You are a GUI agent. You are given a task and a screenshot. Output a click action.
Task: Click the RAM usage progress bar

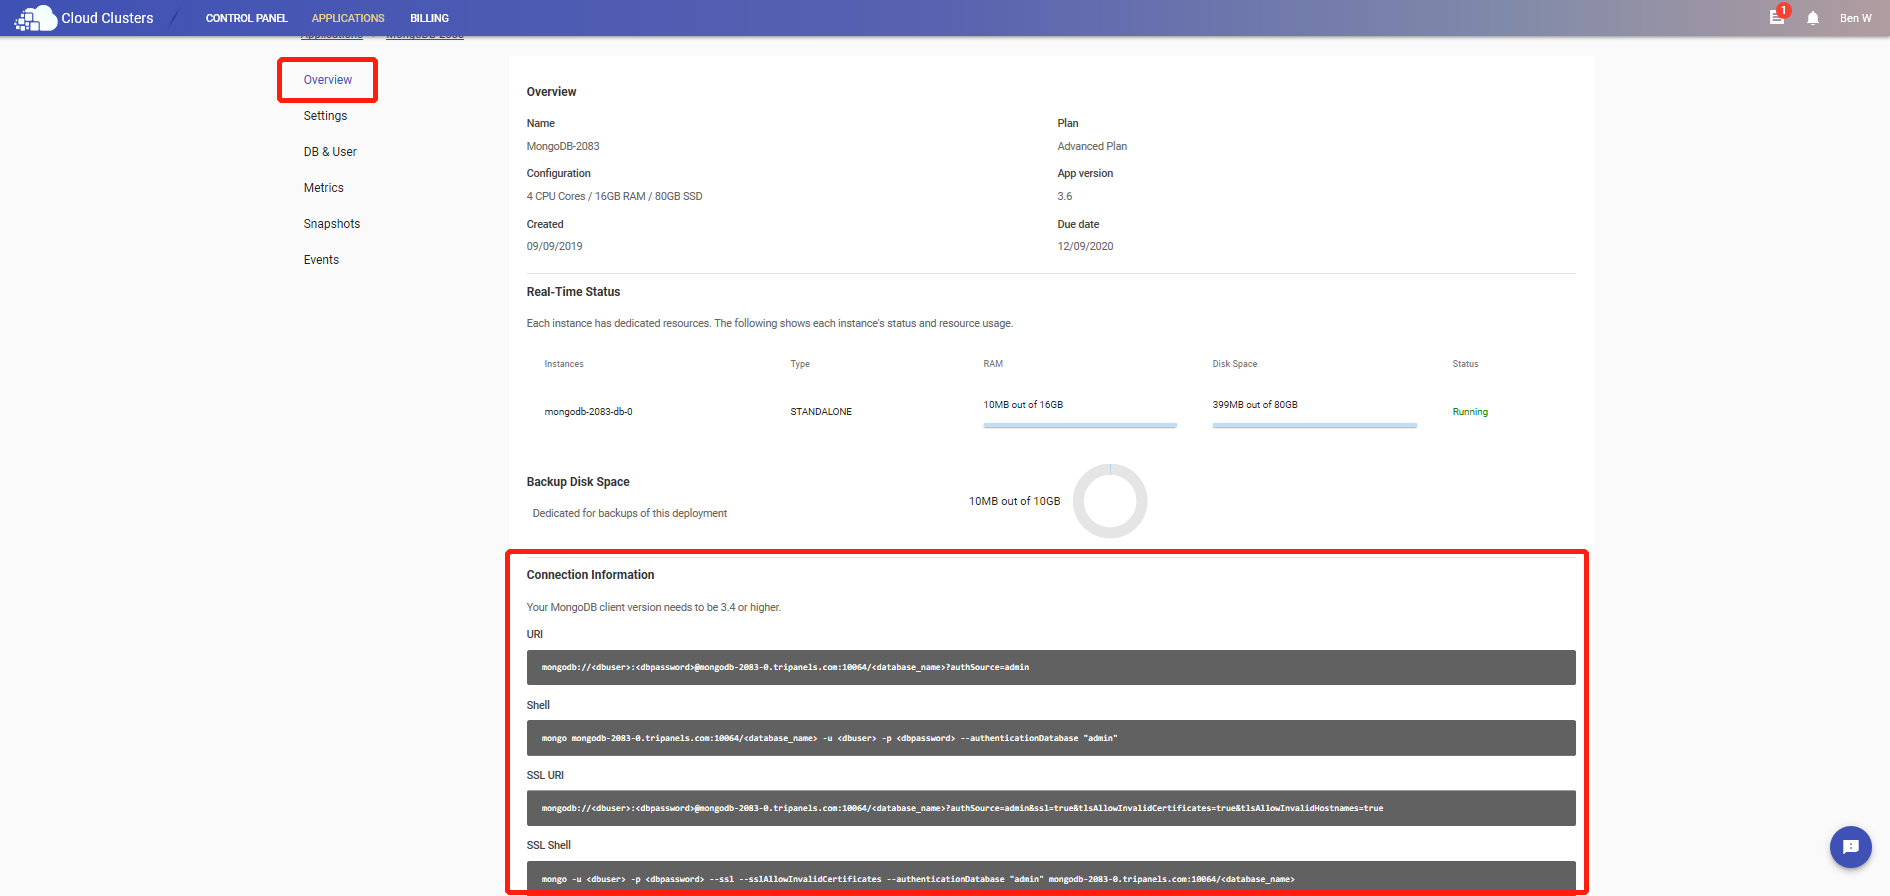coord(1080,426)
